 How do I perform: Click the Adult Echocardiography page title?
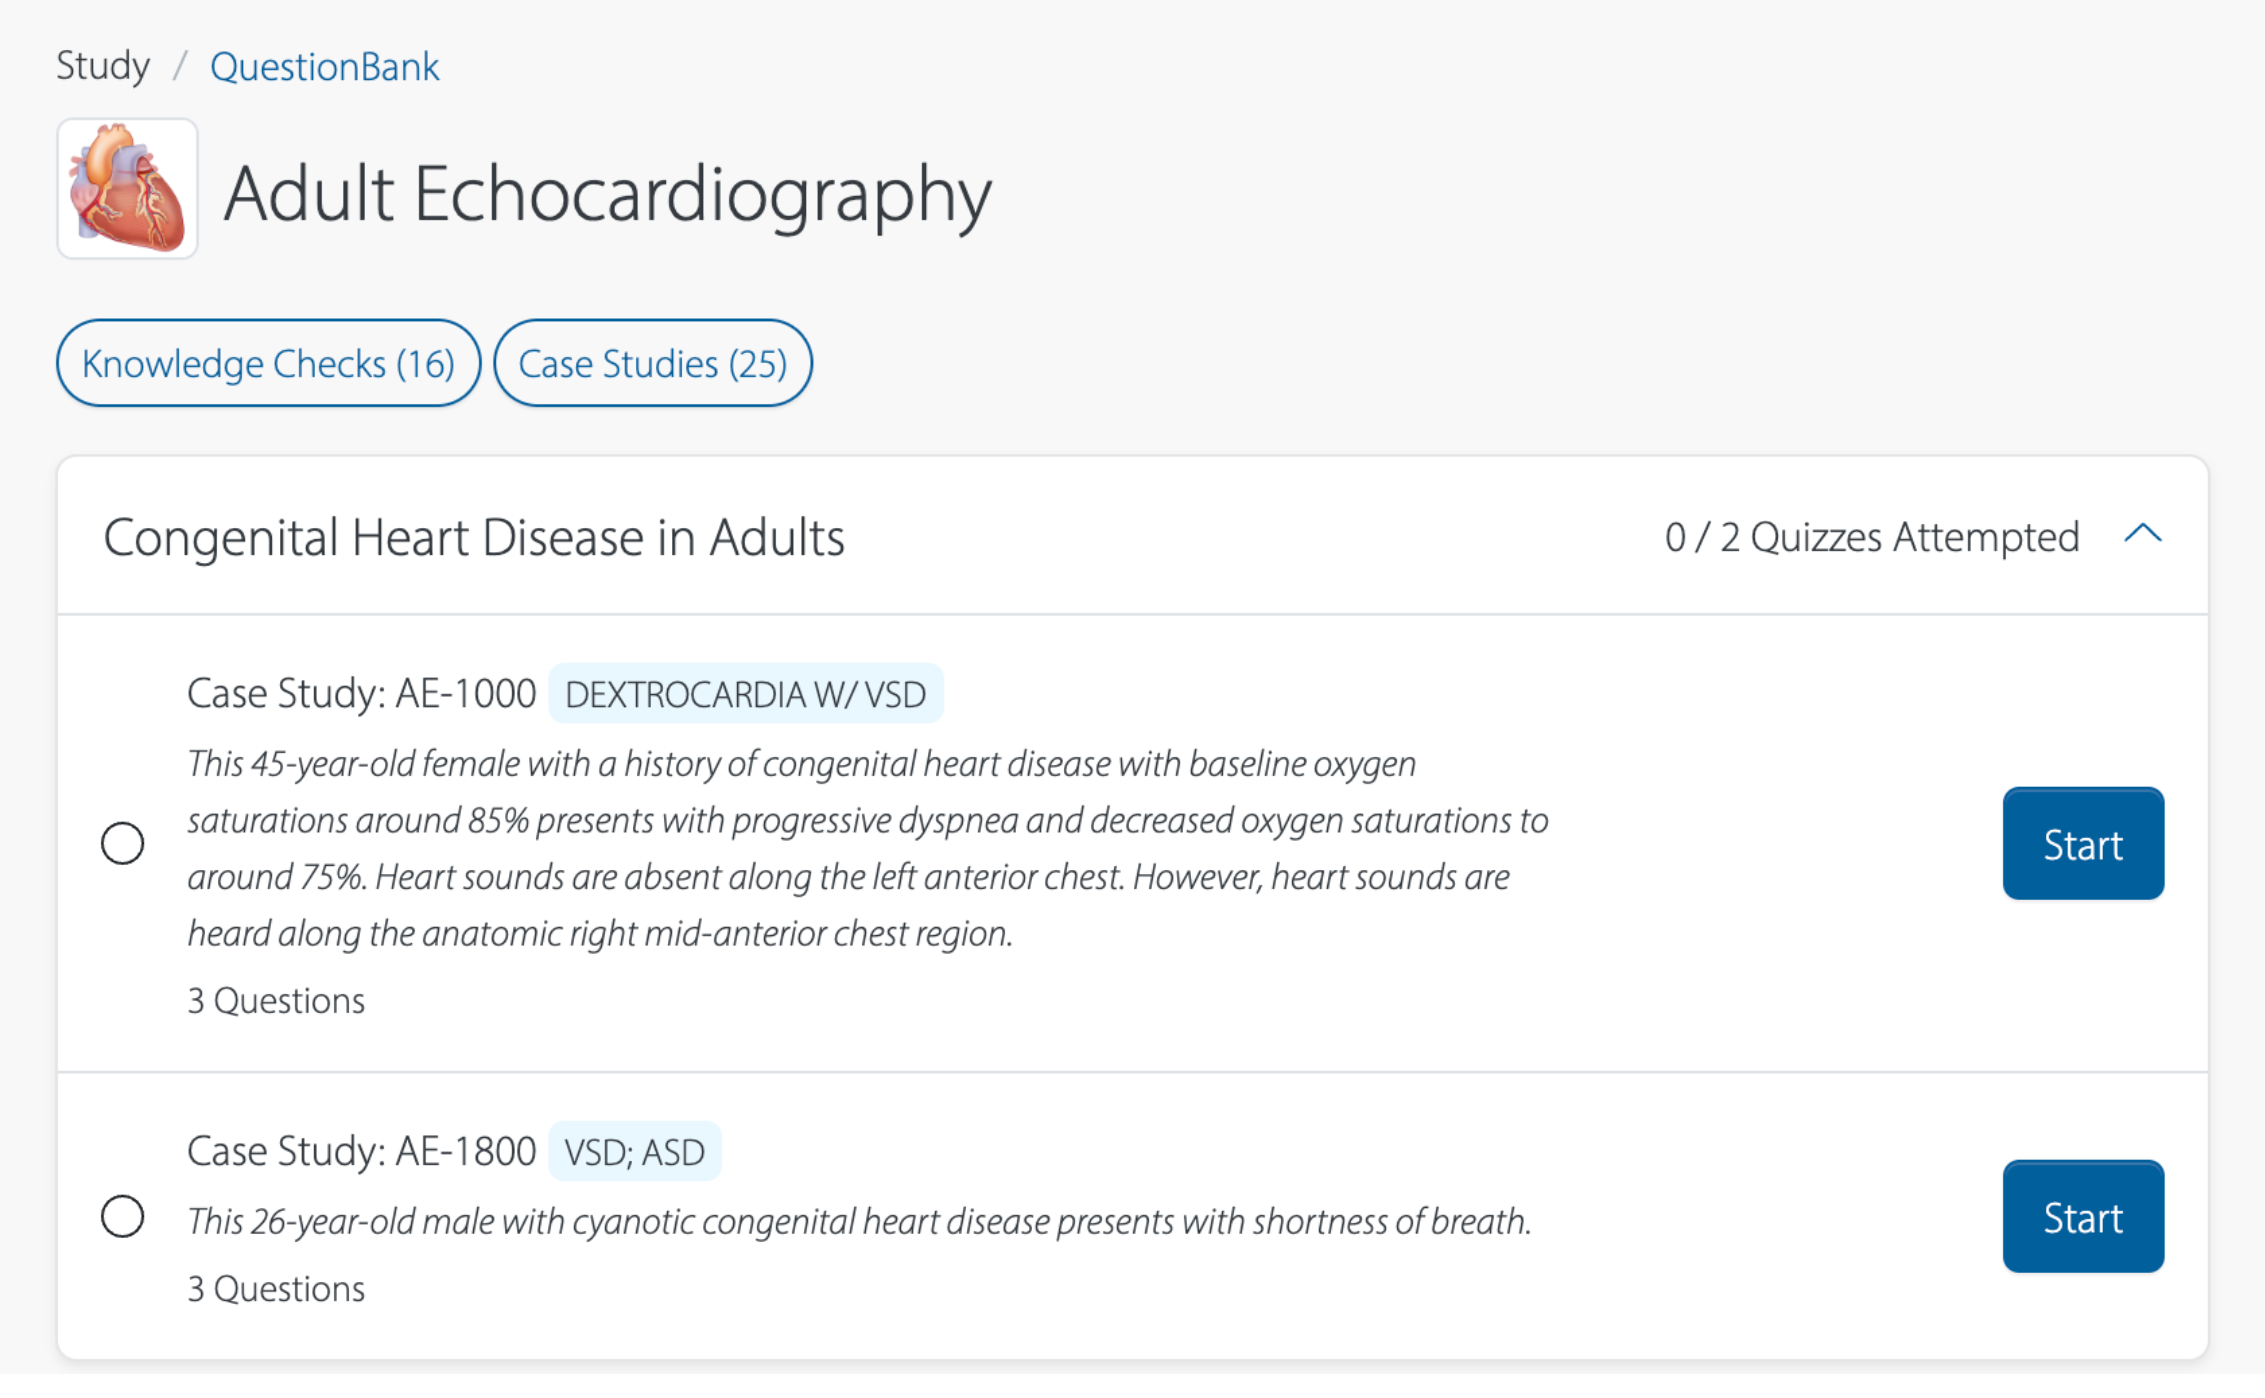click(x=607, y=193)
